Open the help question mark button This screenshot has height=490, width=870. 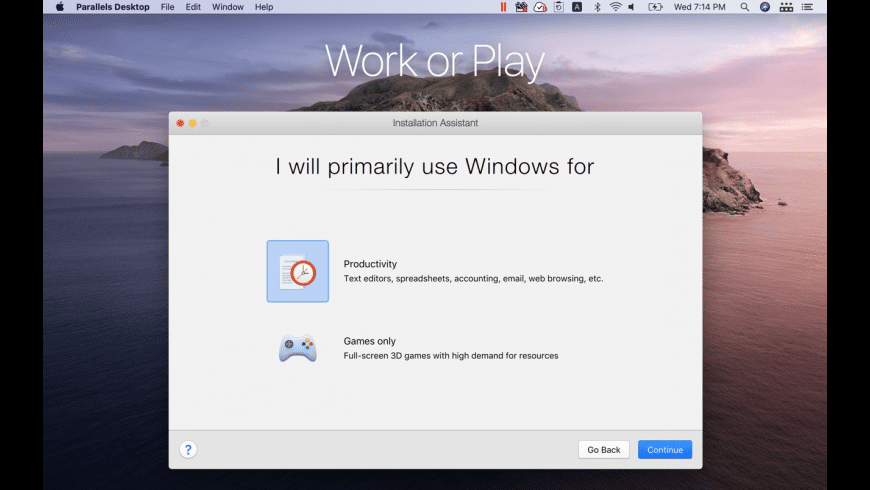point(188,449)
